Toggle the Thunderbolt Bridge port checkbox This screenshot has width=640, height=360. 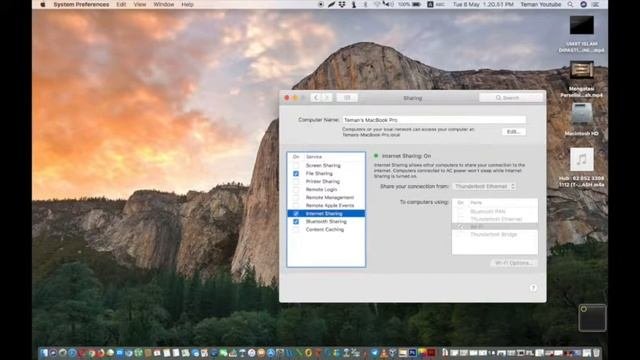pyautogui.click(x=460, y=234)
